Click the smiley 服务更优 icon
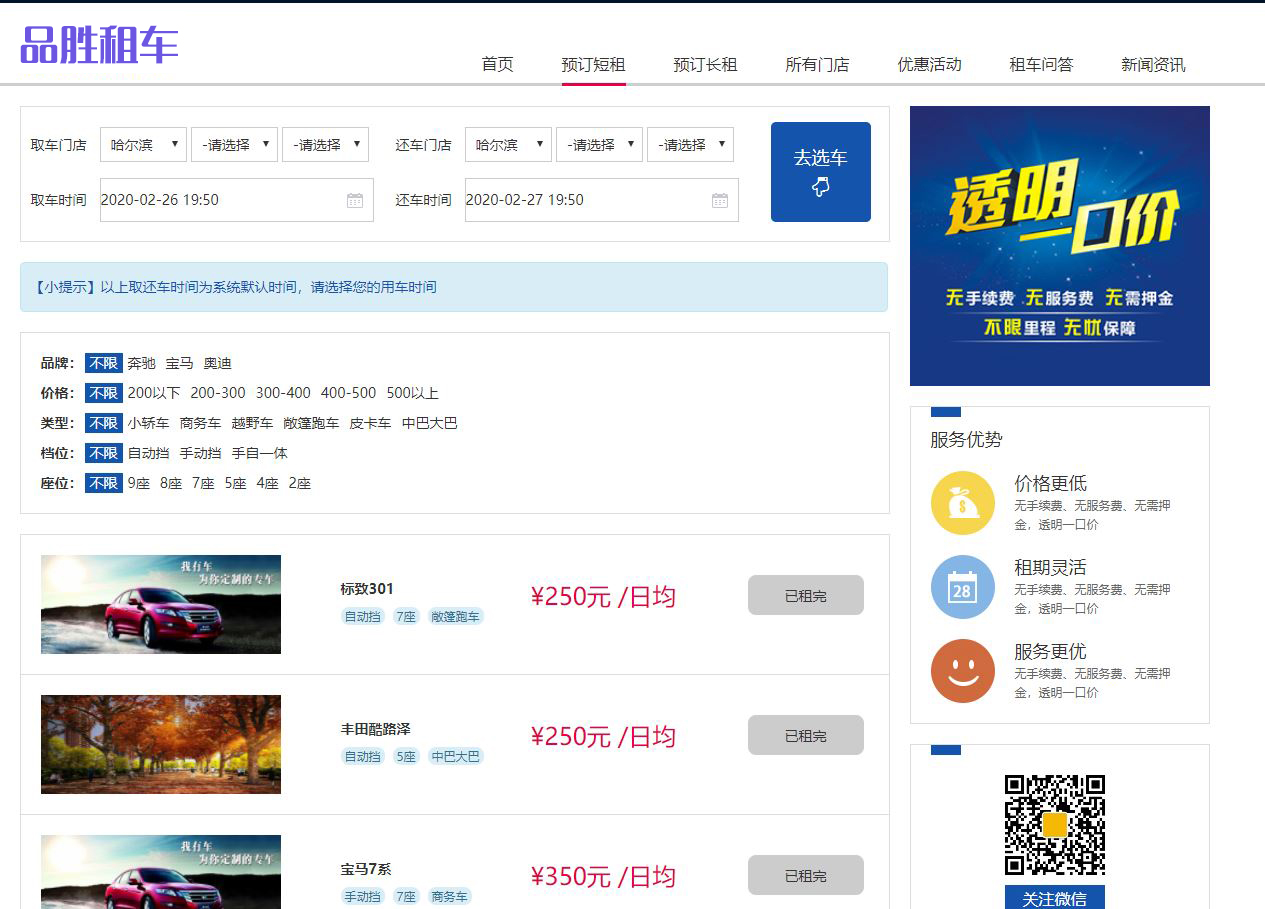Screen dimensions: 1265x909 (962, 671)
